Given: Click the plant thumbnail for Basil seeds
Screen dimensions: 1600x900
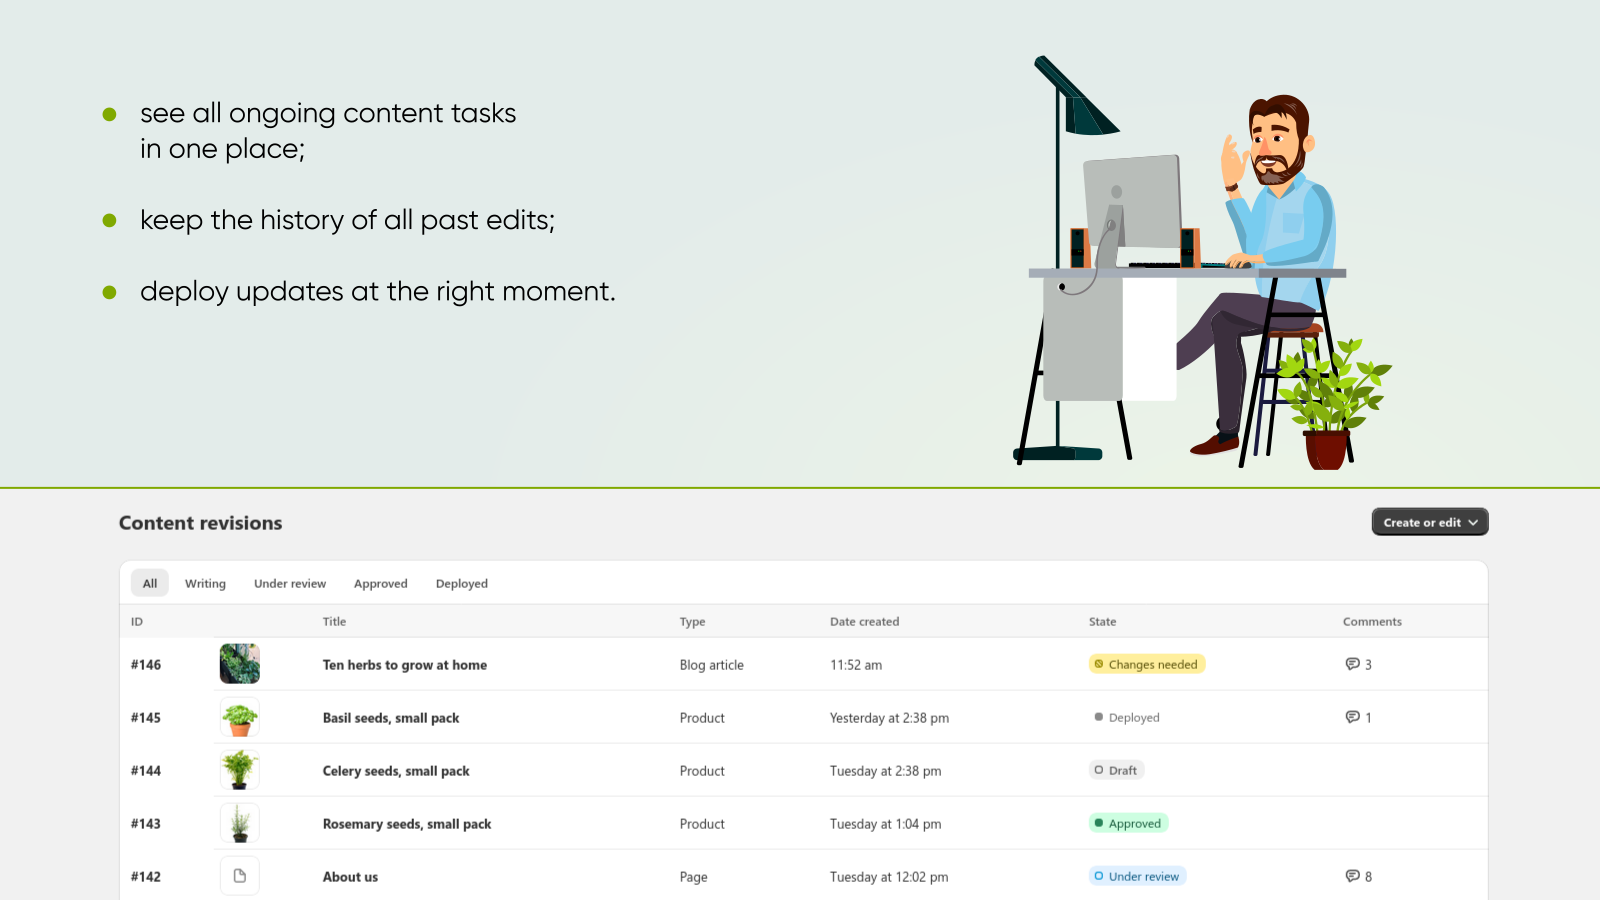Looking at the screenshot, I should click(x=239, y=717).
